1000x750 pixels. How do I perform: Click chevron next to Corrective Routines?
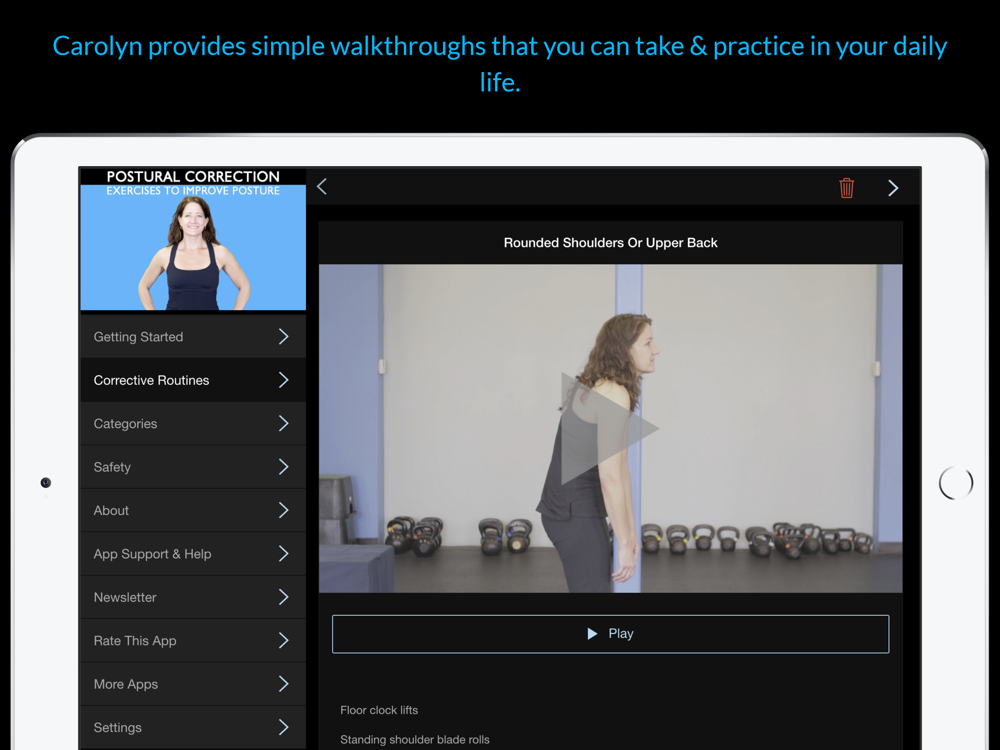coord(284,380)
